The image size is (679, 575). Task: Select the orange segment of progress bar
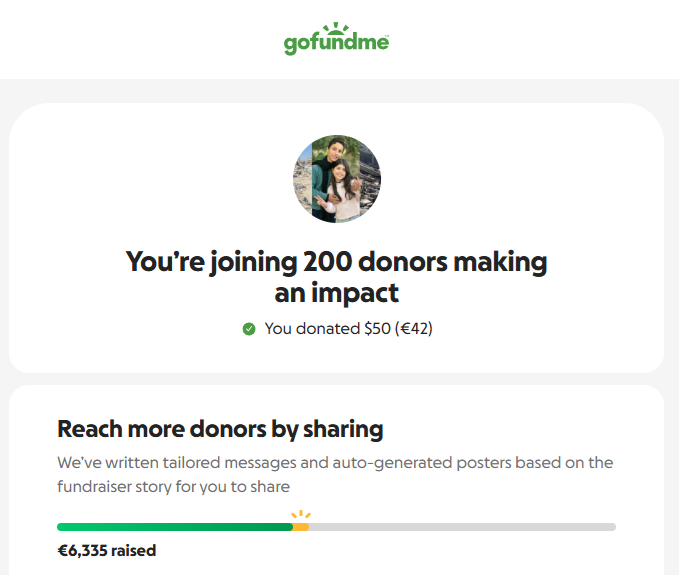pyautogui.click(x=301, y=527)
